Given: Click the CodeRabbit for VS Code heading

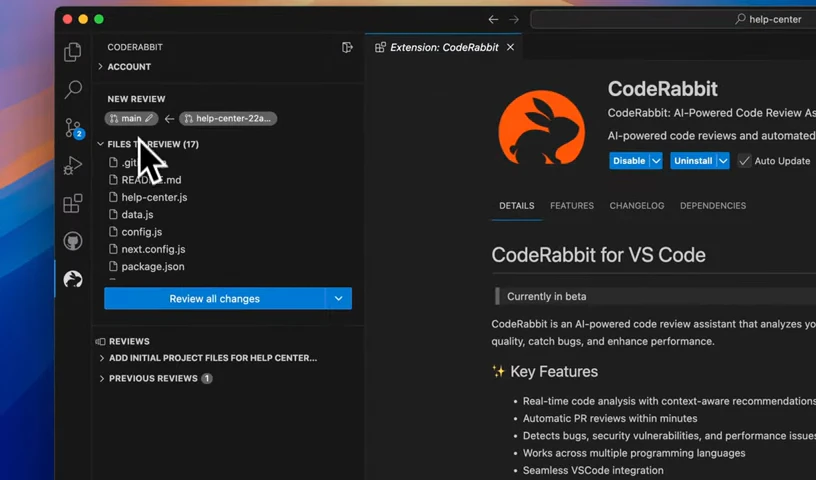Looking at the screenshot, I should pyautogui.click(x=598, y=255).
